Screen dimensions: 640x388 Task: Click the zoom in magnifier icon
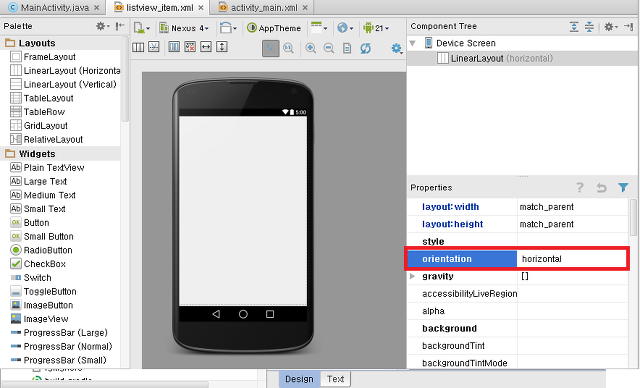(311, 49)
